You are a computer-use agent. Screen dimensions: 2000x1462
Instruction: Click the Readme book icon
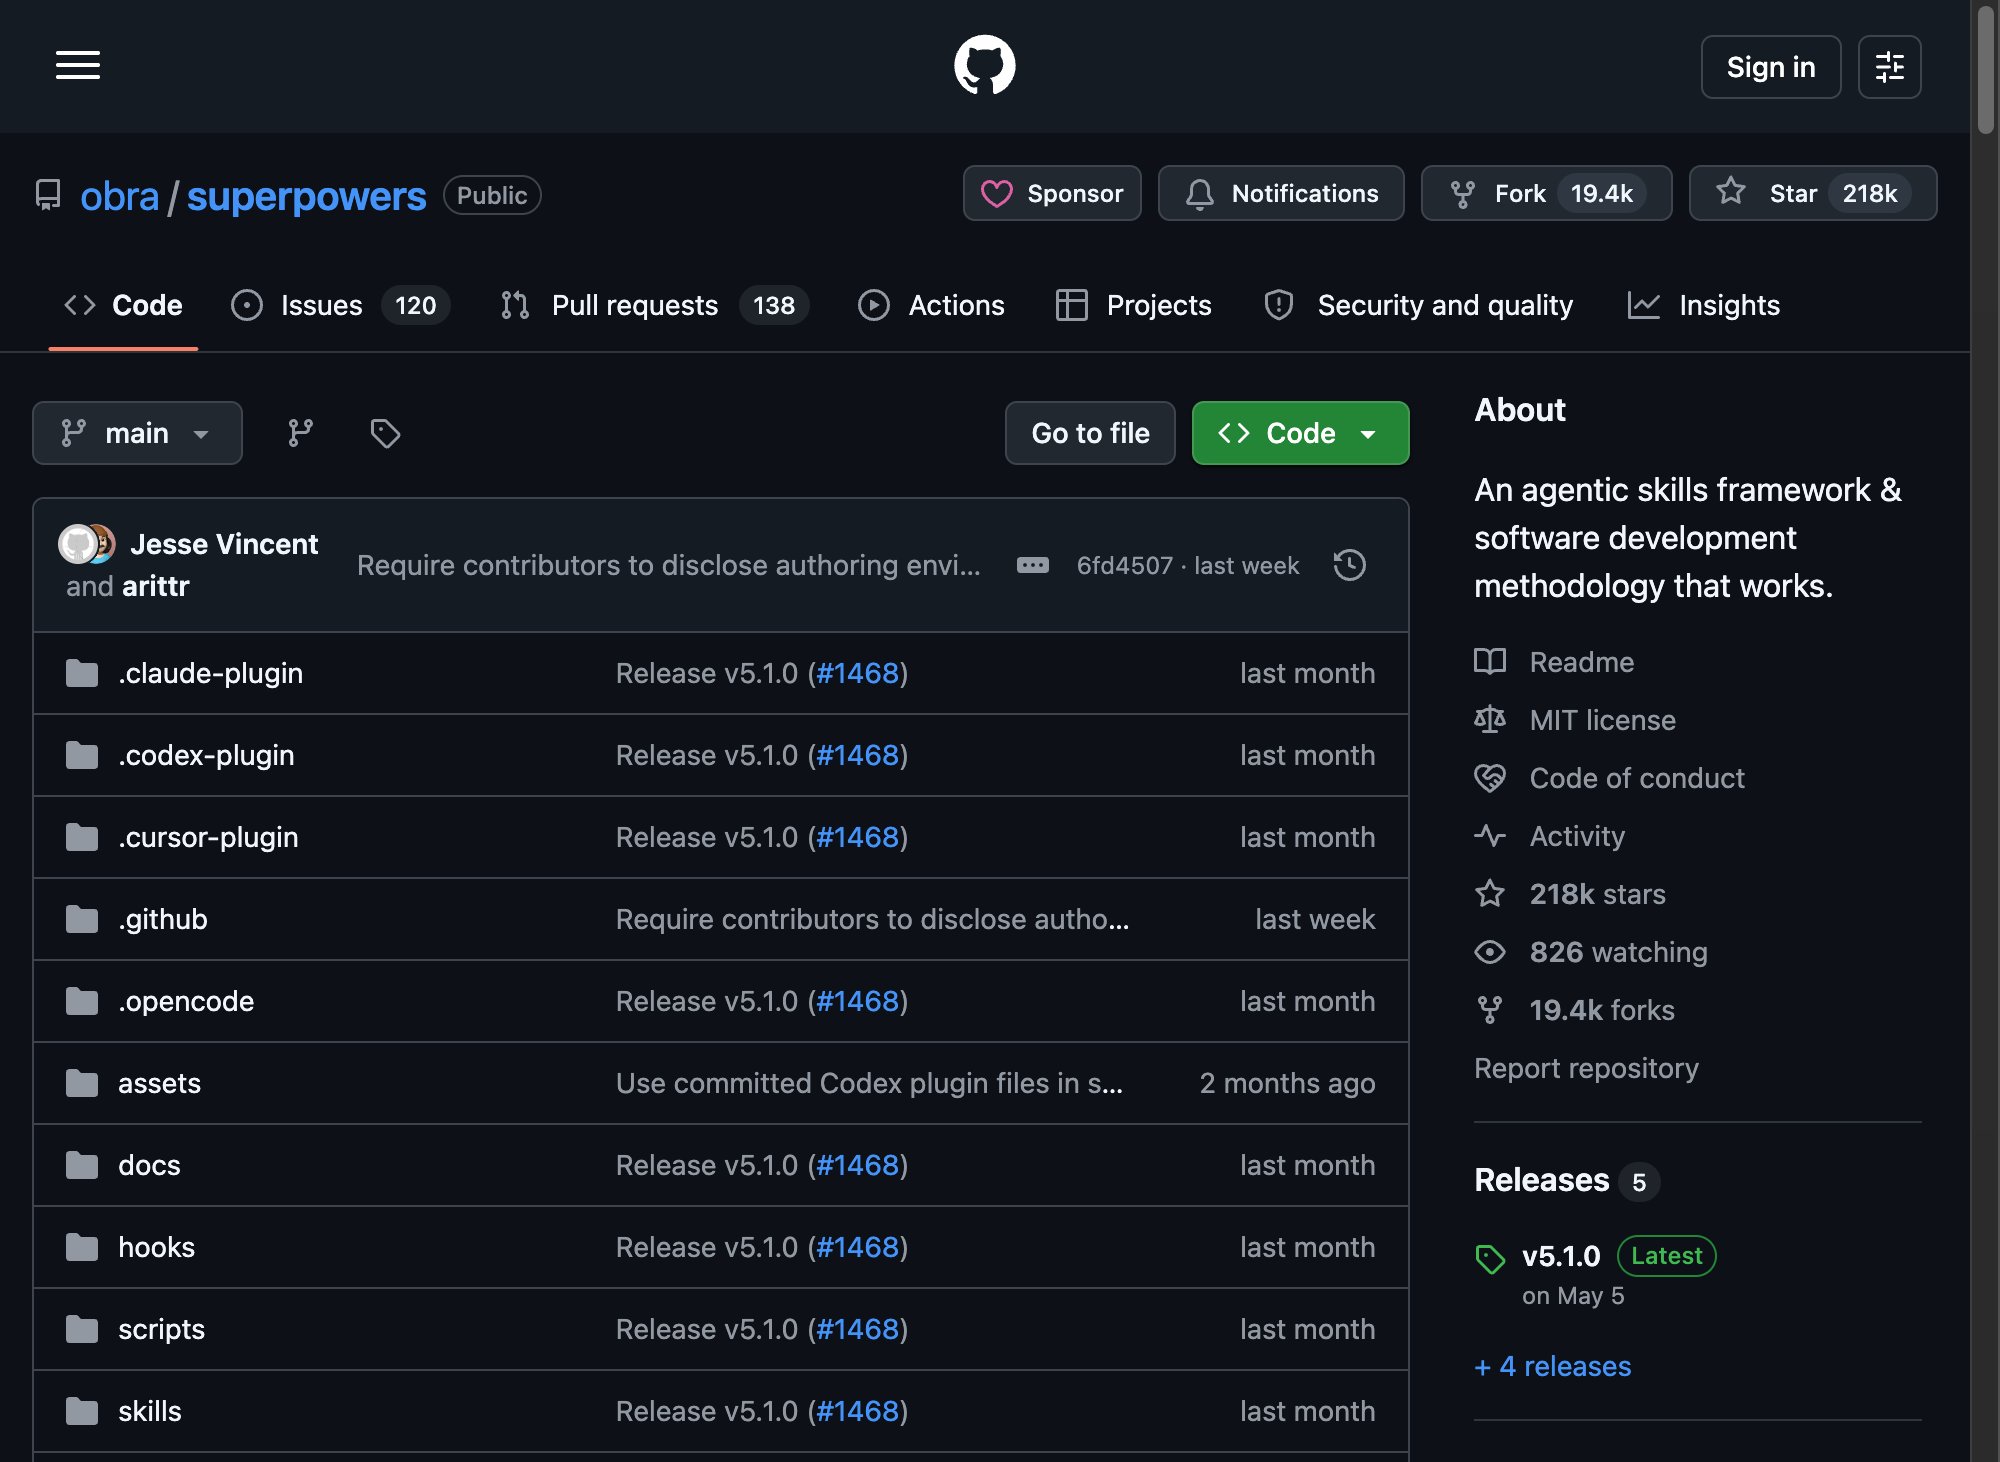click(1490, 662)
